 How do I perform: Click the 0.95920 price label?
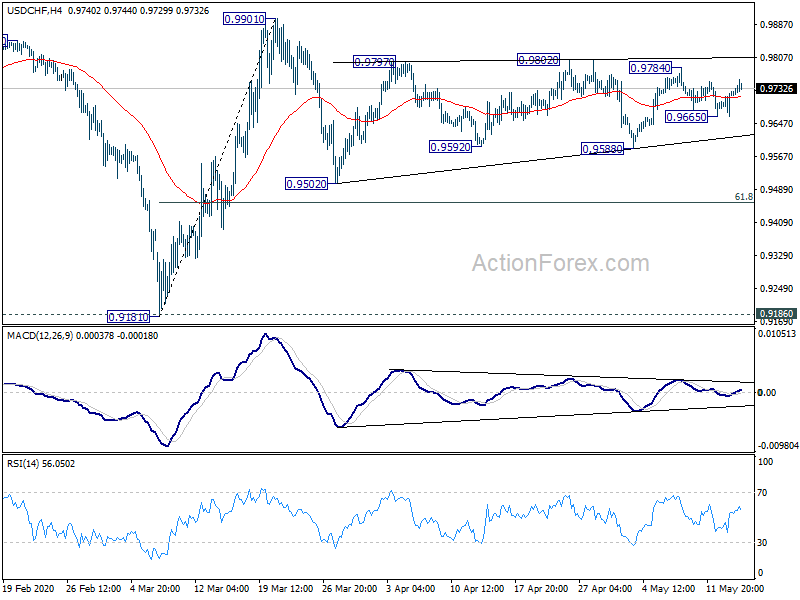(451, 147)
